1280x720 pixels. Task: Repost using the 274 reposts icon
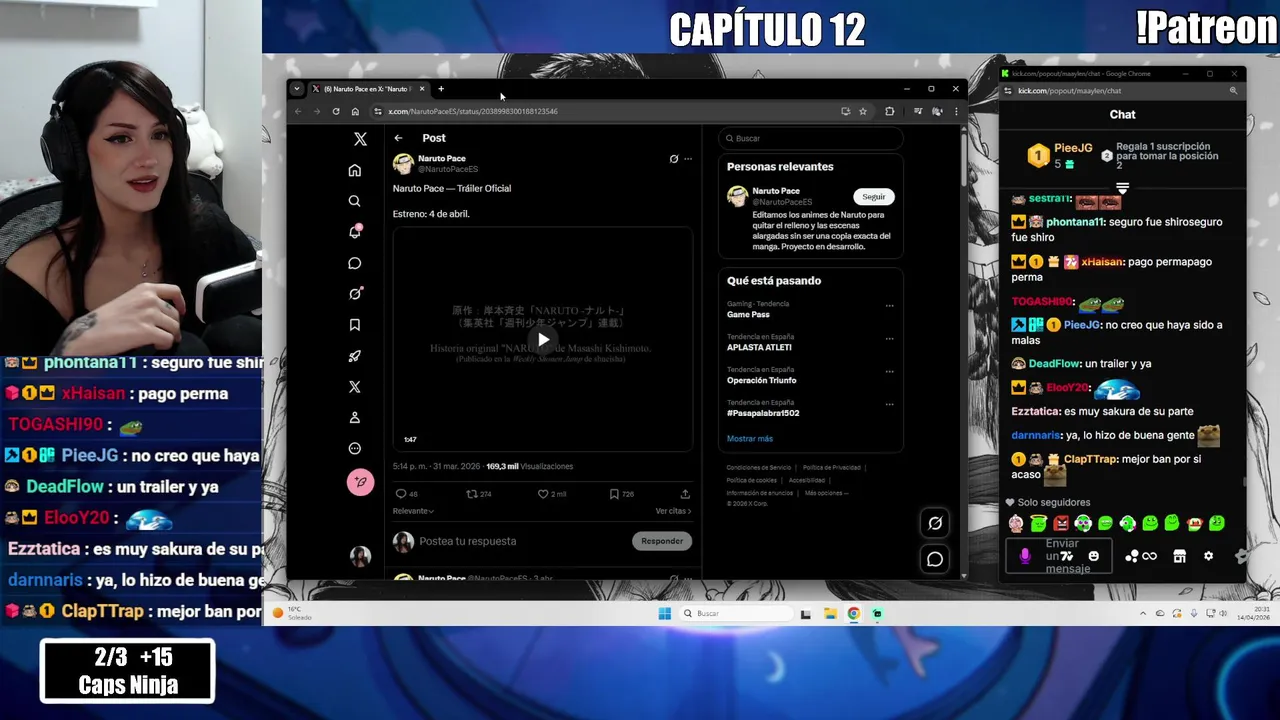tap(472, 494)
